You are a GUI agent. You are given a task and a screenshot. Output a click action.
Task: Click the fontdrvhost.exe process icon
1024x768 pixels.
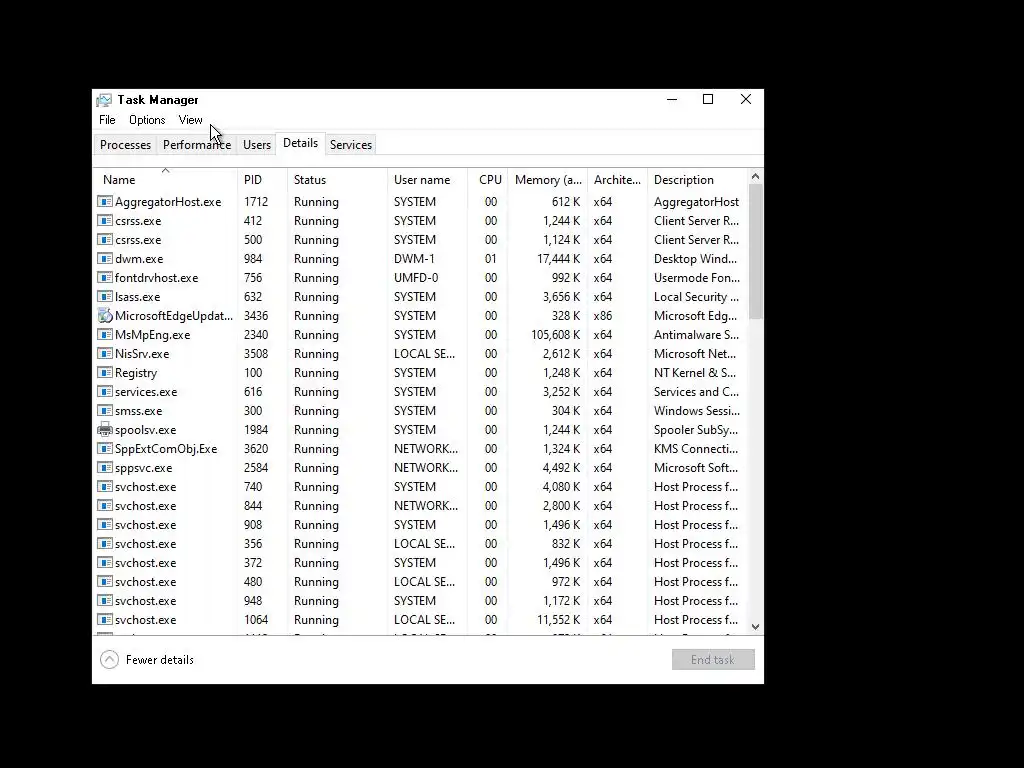(x=104, y=278)
